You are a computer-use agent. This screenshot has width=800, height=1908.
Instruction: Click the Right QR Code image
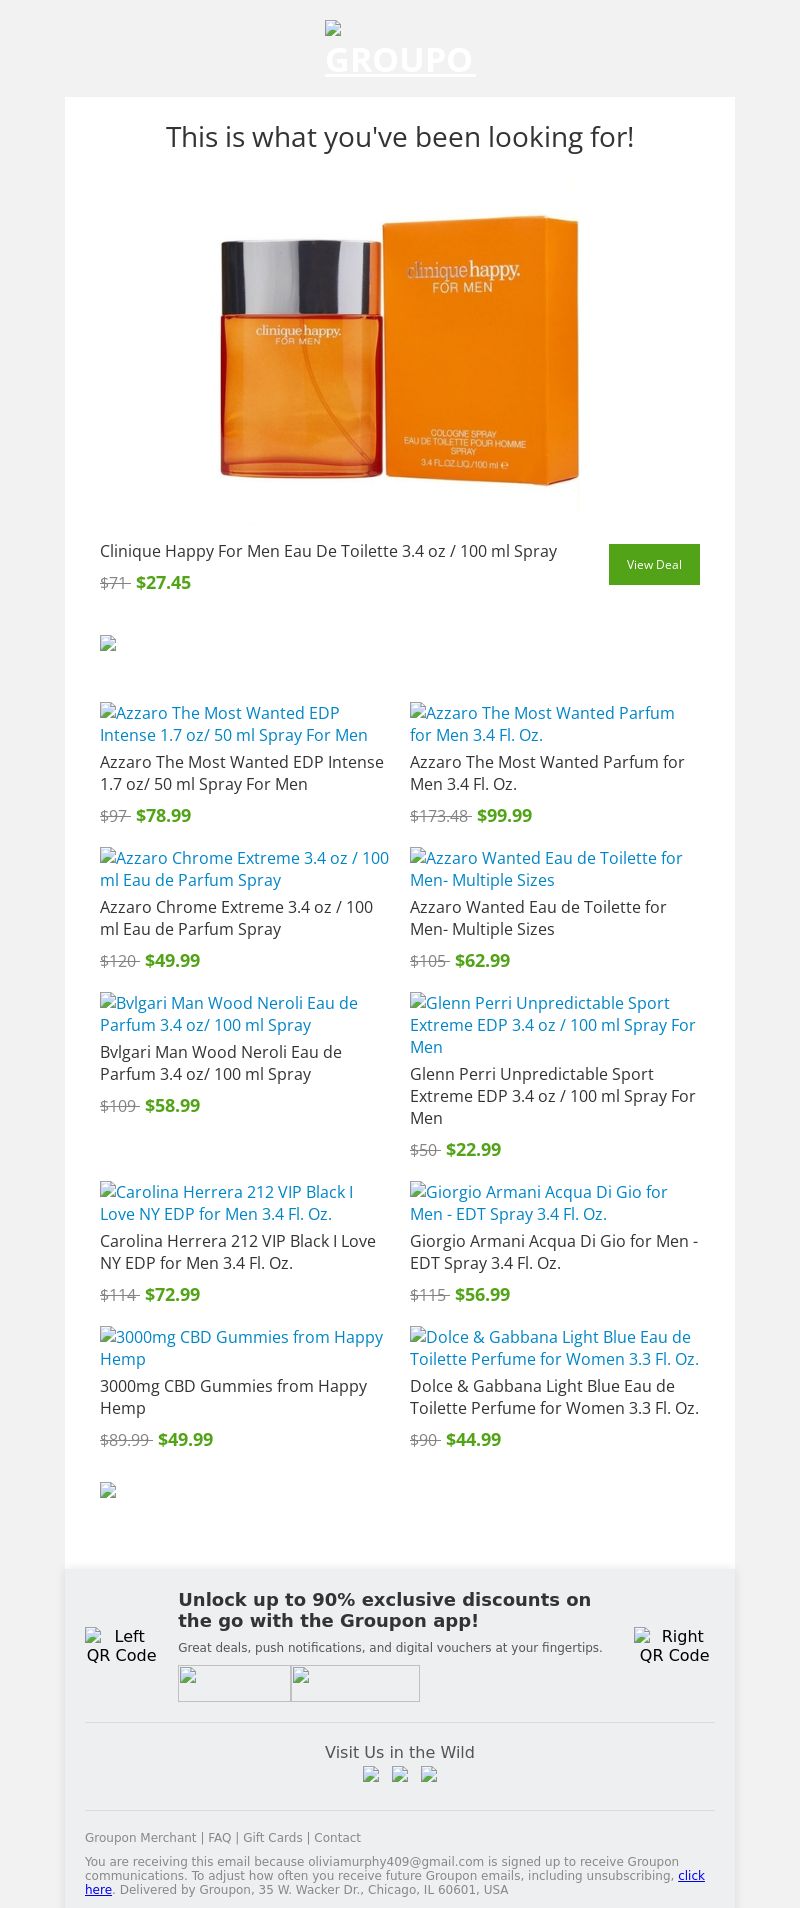(674, 1645)
